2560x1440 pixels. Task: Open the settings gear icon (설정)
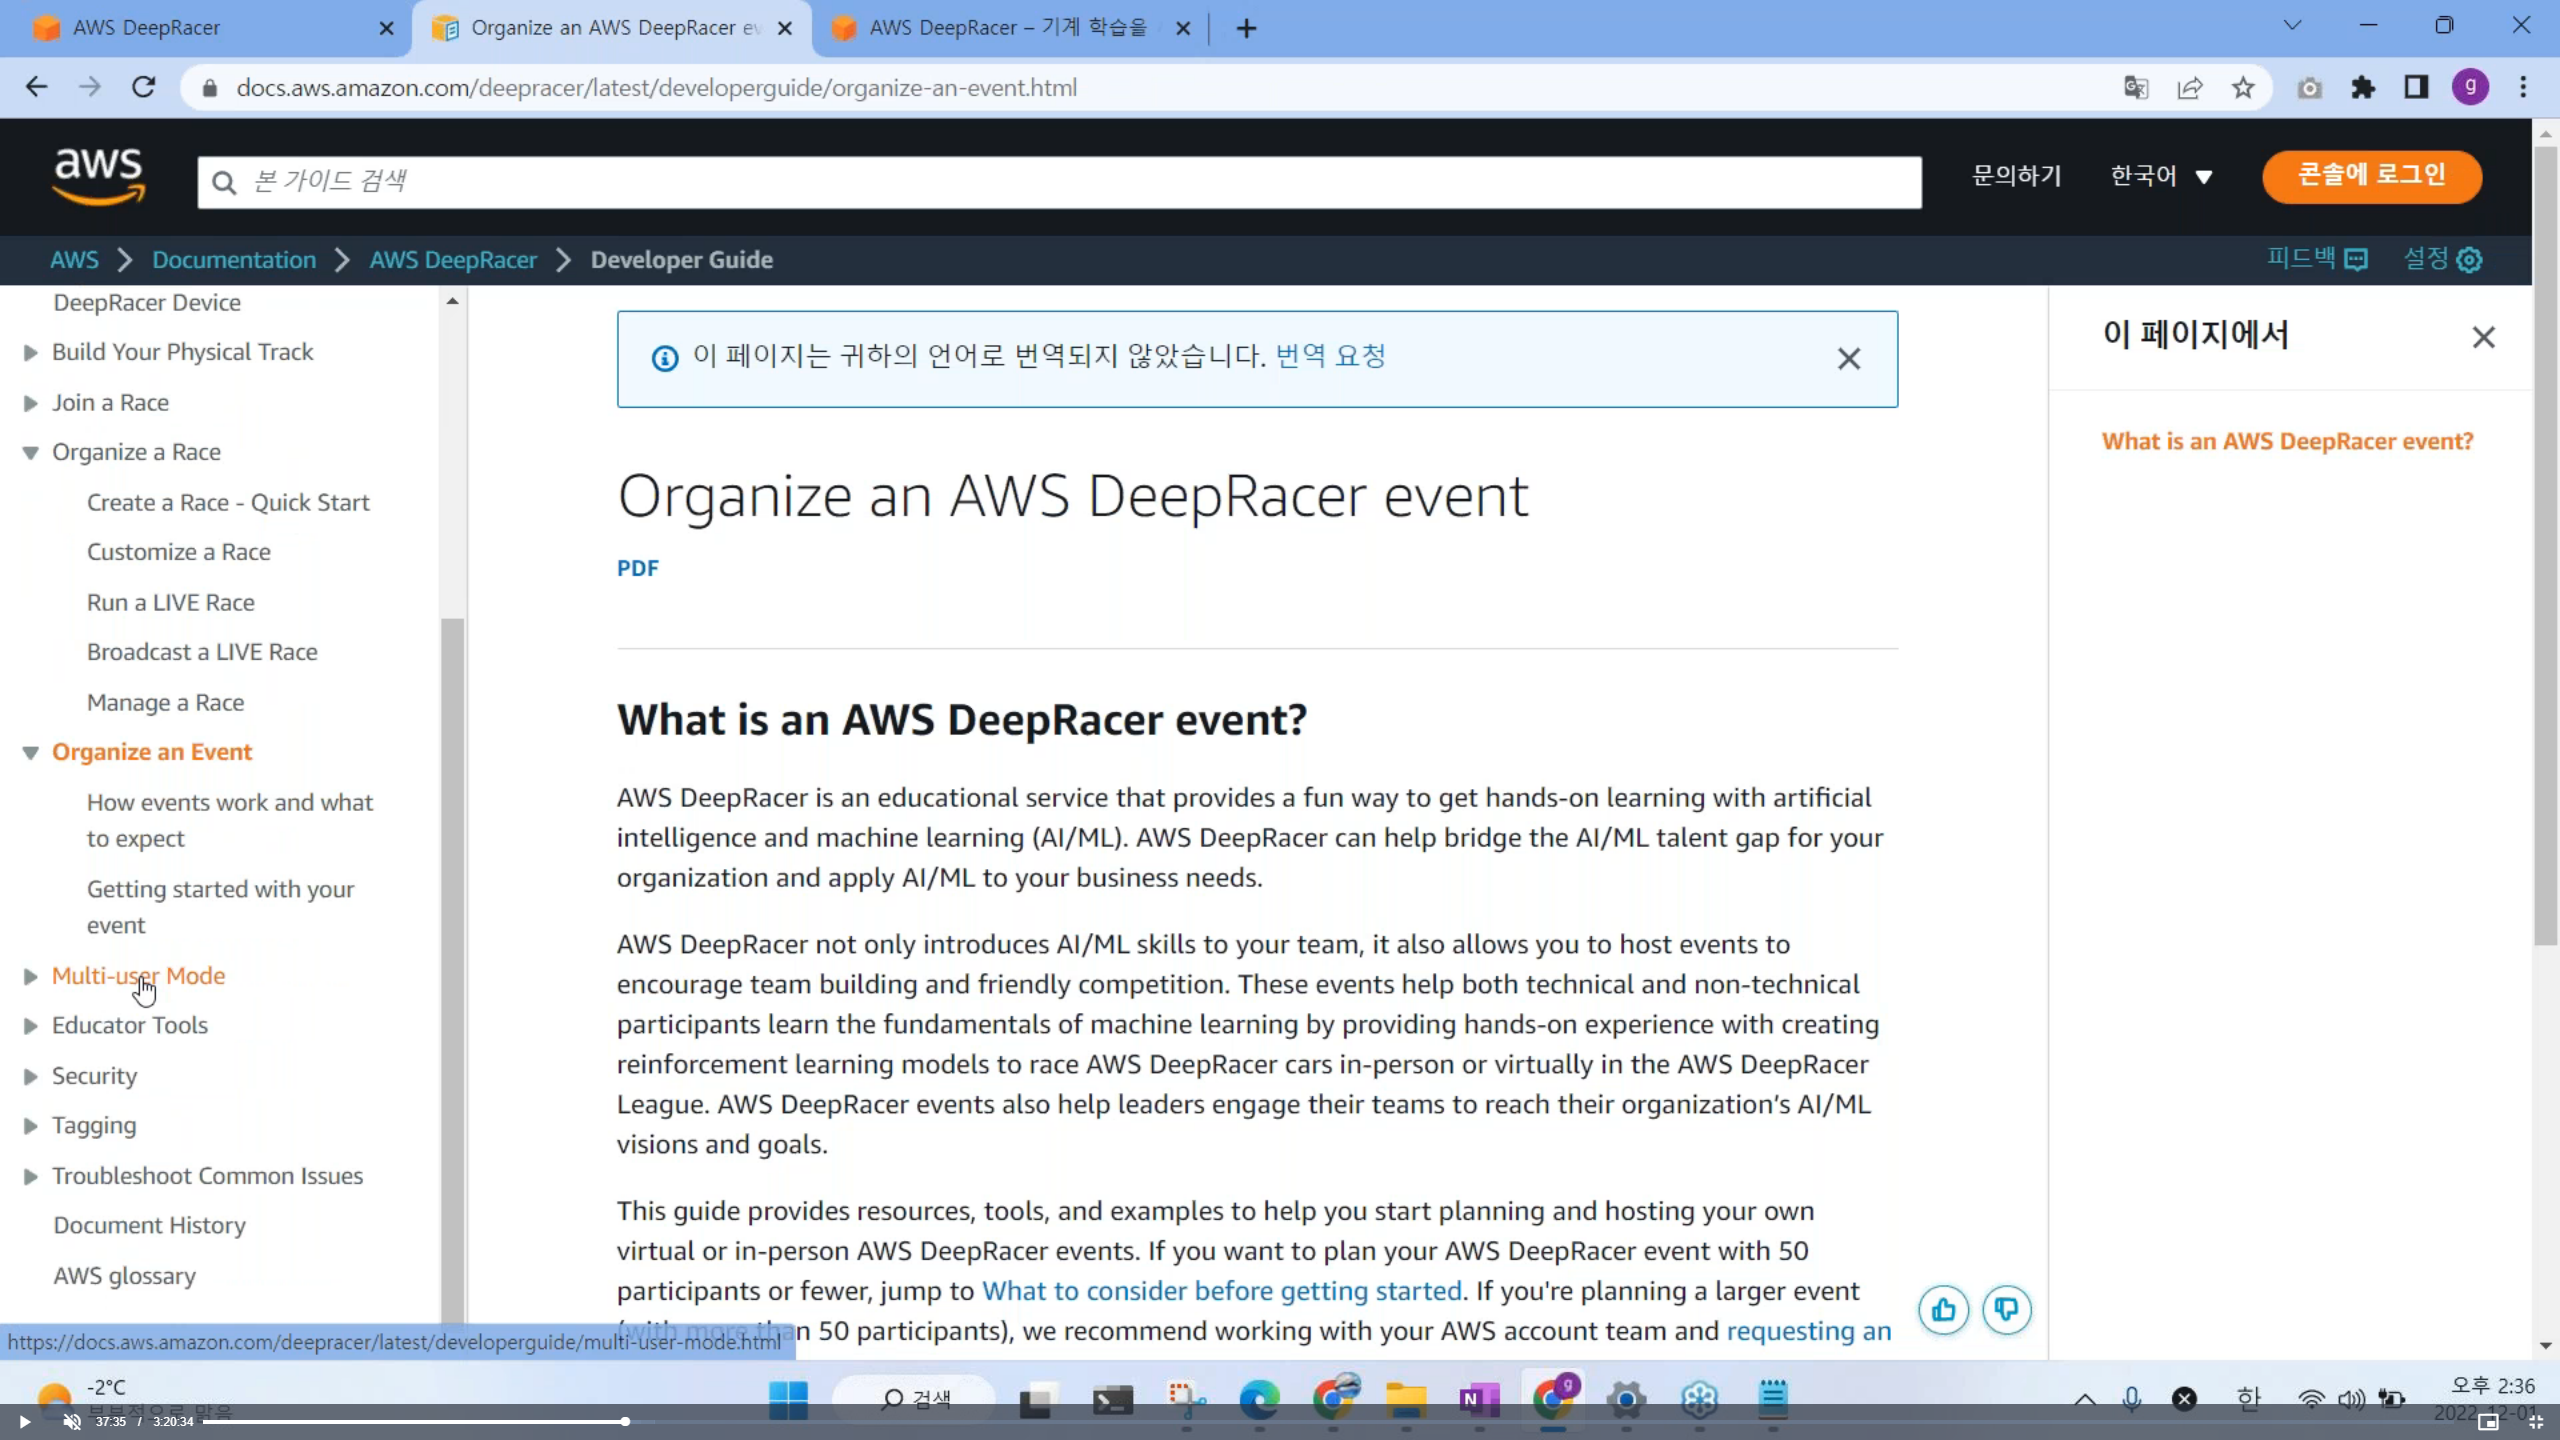[2468, 260]
